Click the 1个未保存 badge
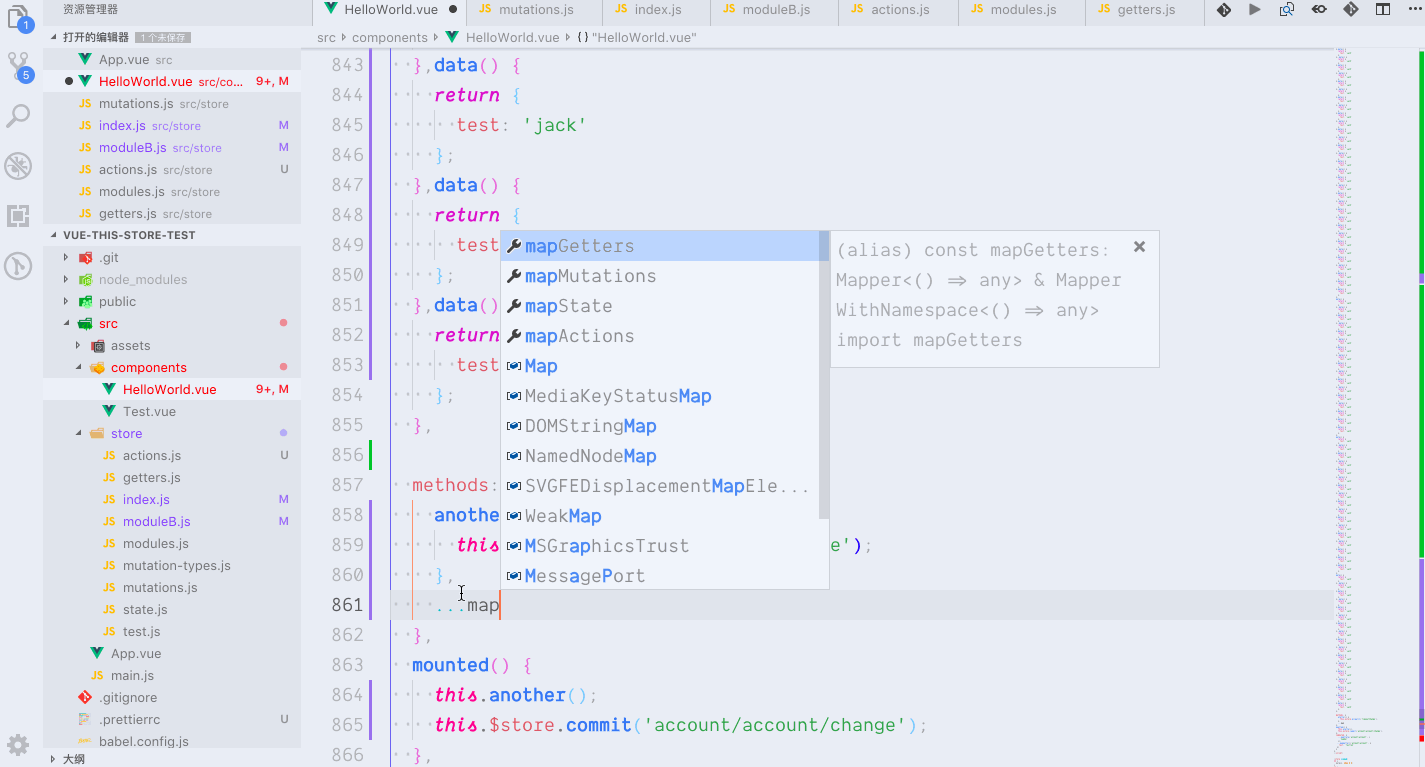 coord(162,37)
